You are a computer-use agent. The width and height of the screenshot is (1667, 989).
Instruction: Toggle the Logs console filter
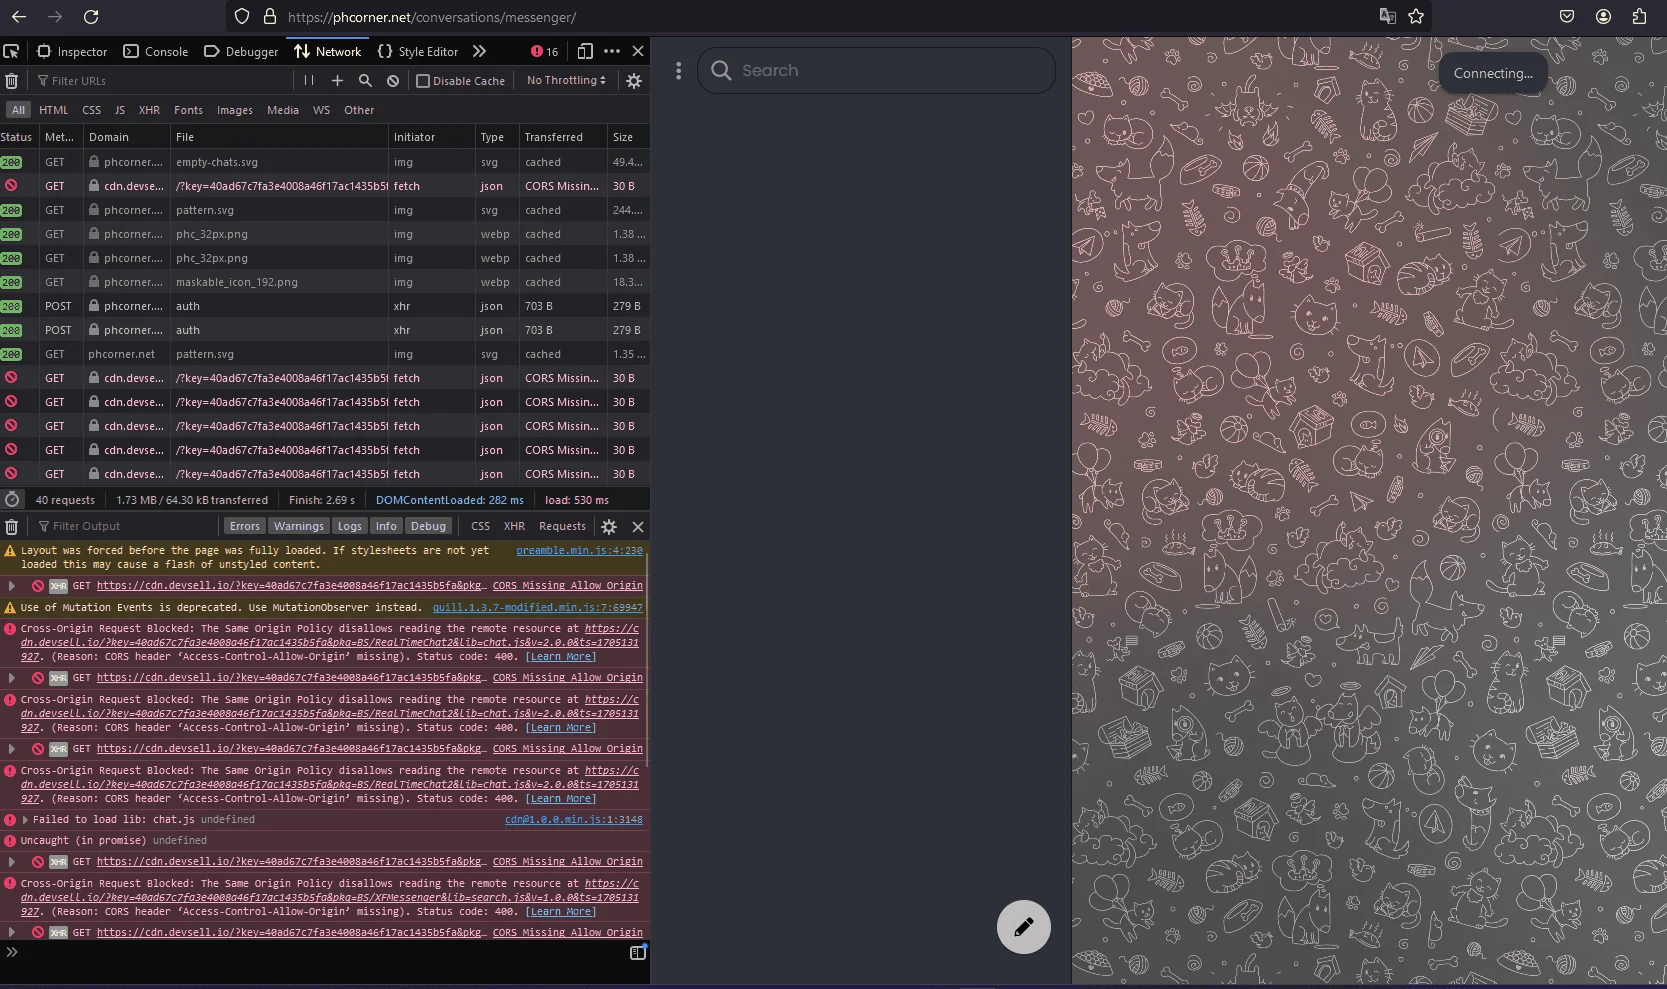tap(350, 526)
